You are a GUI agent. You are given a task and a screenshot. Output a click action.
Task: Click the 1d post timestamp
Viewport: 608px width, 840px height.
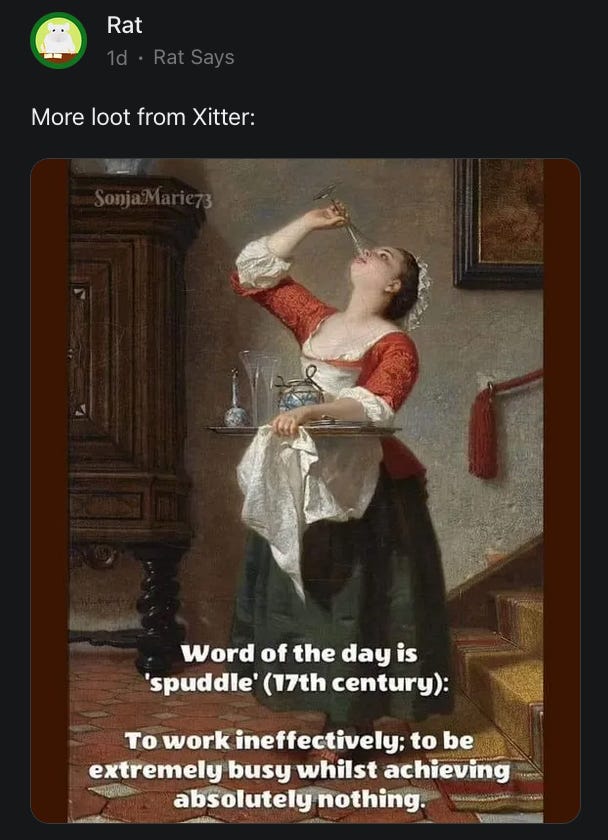[x=117, y=58]
